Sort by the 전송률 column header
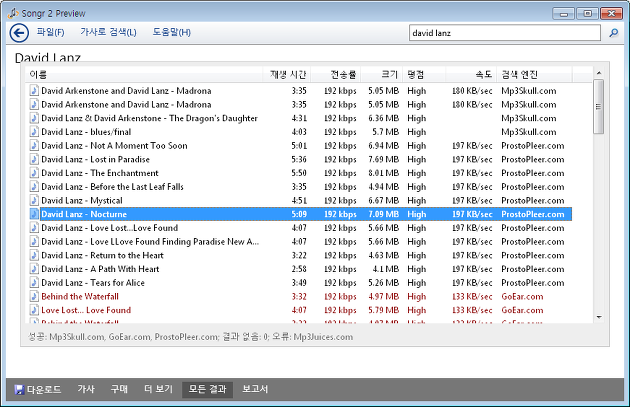The height and width of the screenshot is (407, 630). (x=336, y=74)
